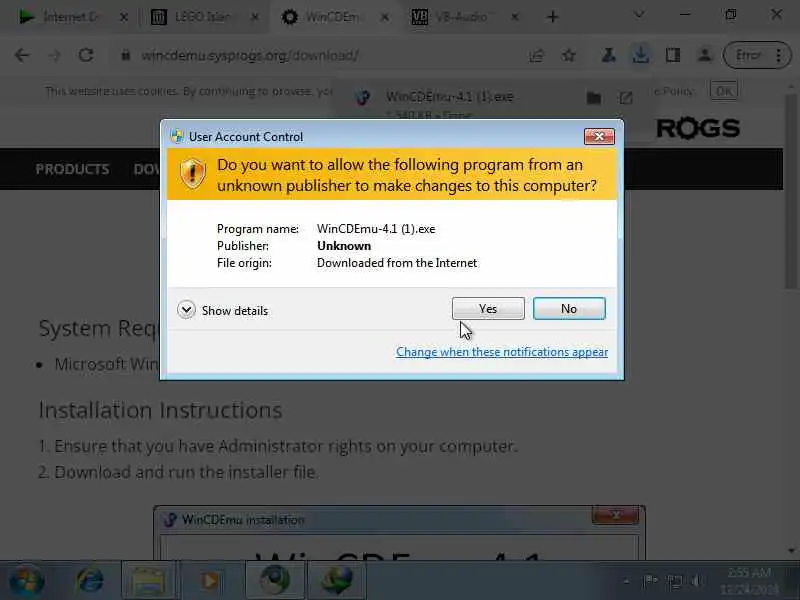
Task: Open the media player taskbar icon
Action: [210, 581]
